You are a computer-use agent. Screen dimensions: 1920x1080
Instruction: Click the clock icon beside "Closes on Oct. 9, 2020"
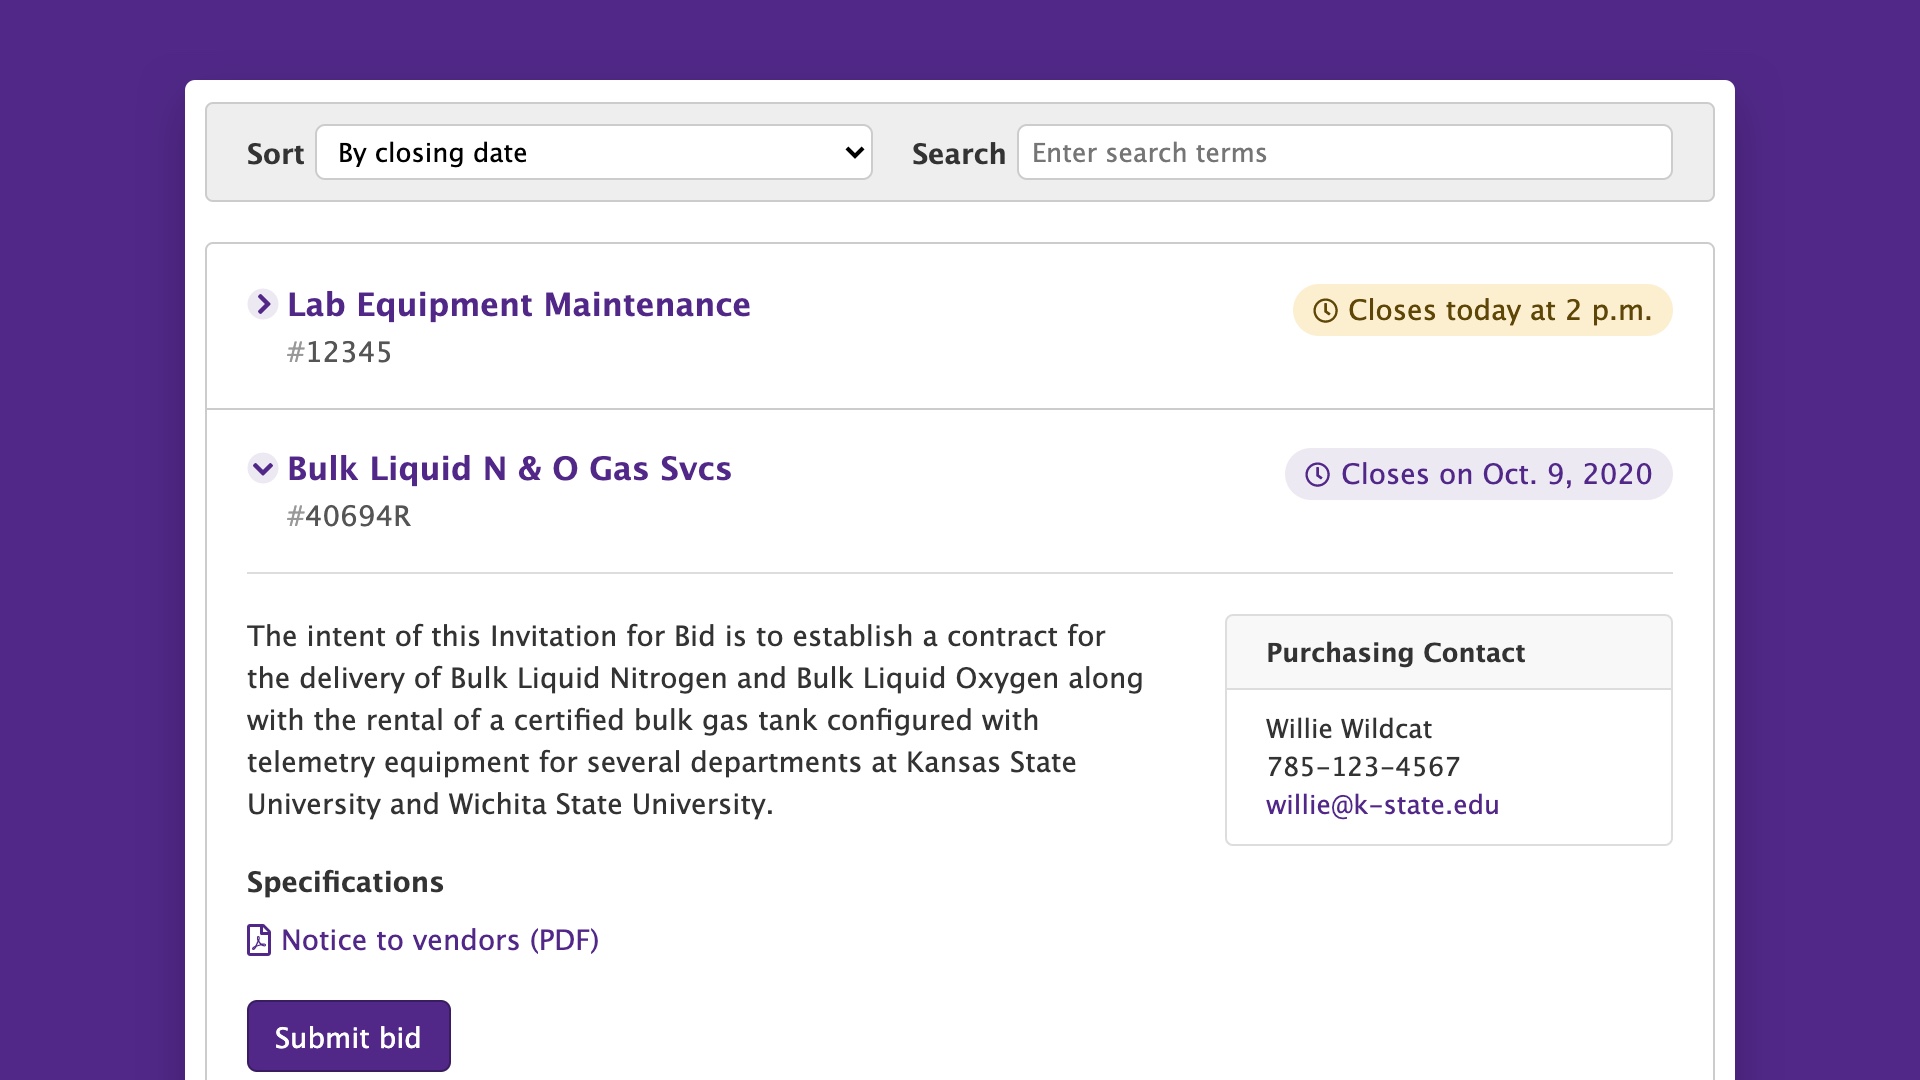click(x=1317, y=474)
